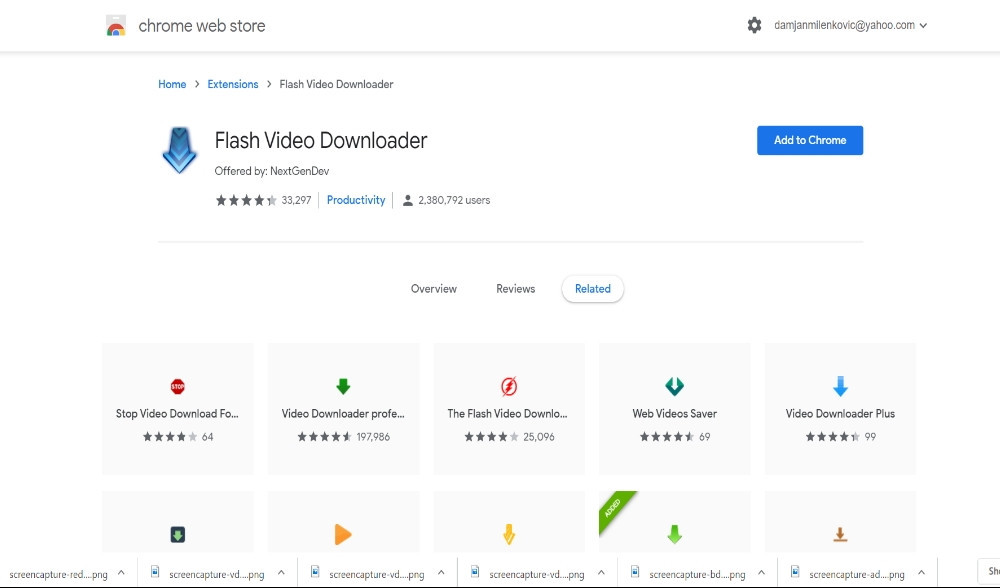Open the Extensions breadcrumb link
This screenshot has width=1000, height=588.
click(x=233, y=84)
